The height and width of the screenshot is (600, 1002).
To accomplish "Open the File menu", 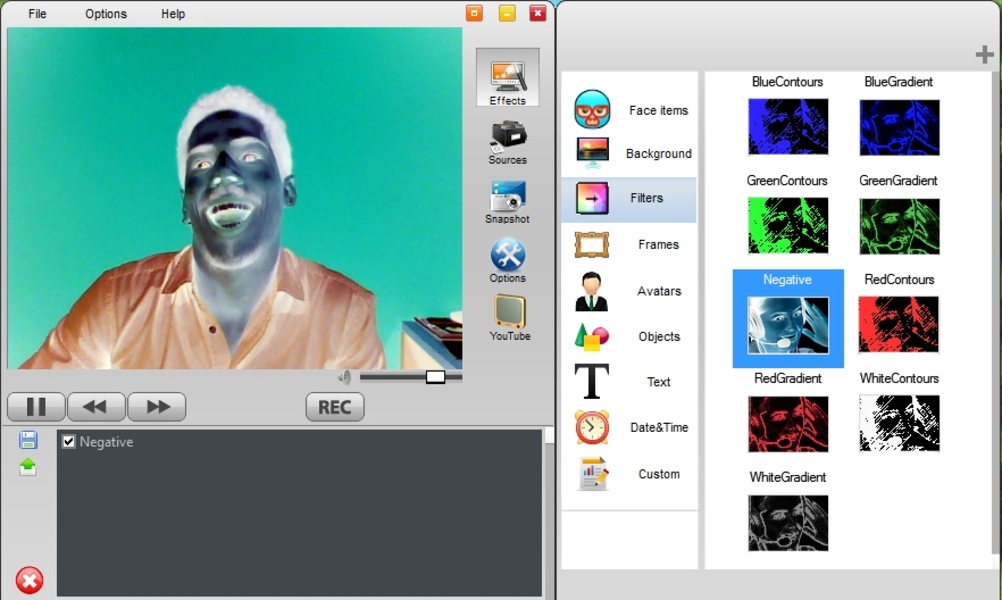I will (37, 14).
